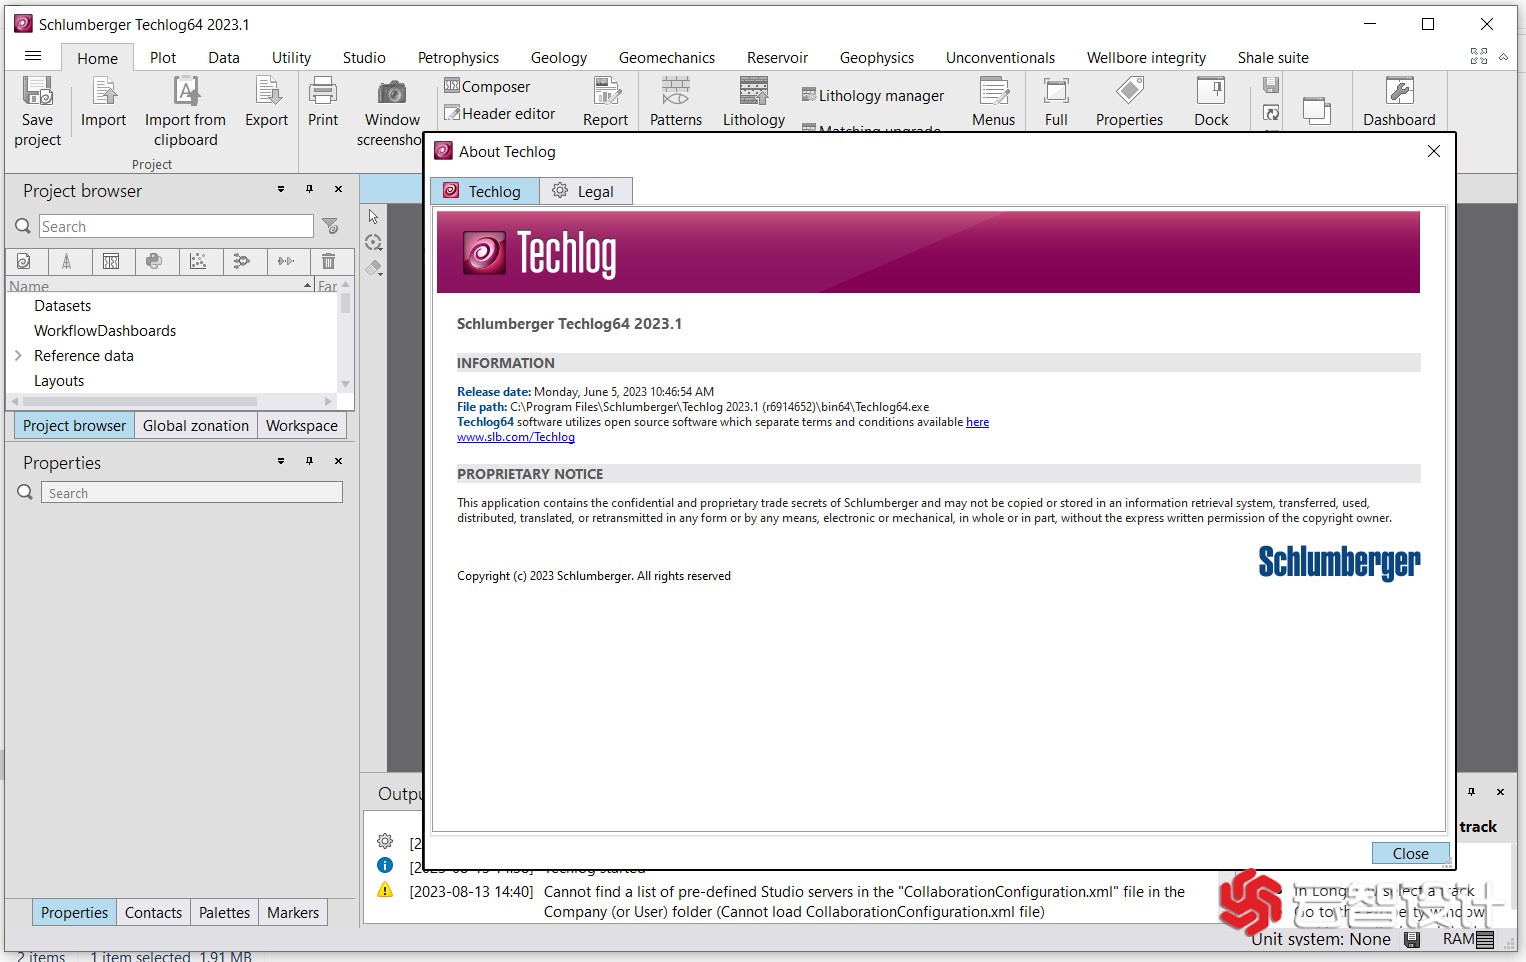Image resolution: width=1526 pixels, height=962 pixels.
Task: Open the Markers tab
Action: coord(293,913)
